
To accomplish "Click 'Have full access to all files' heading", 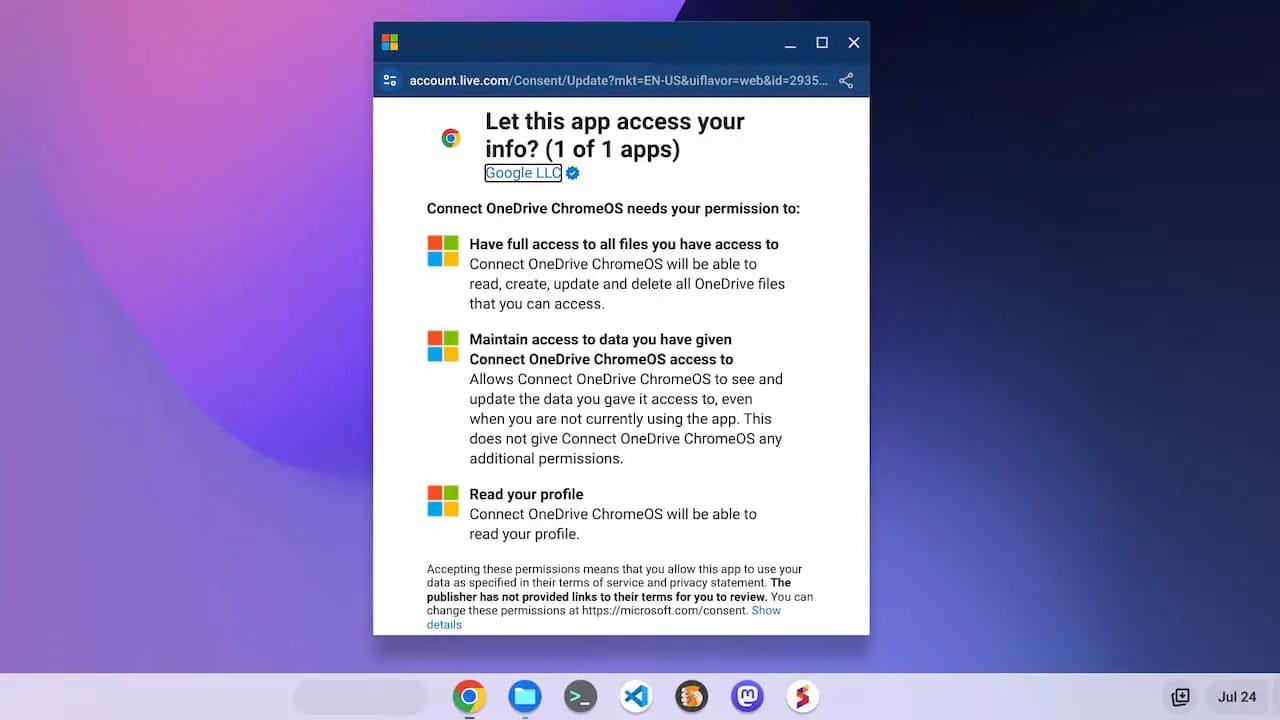I will (624, 244).
